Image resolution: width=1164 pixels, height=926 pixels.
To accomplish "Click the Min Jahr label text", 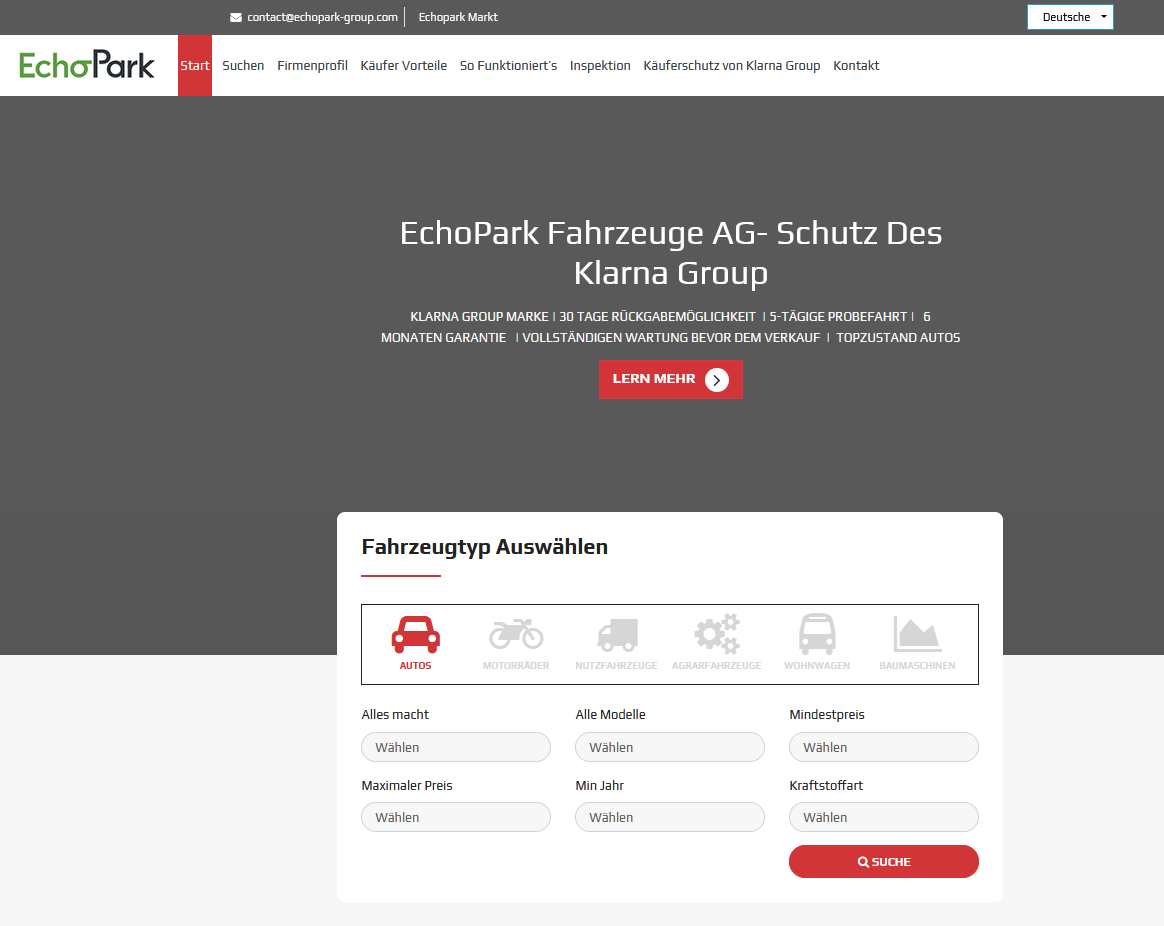I will [x=599, y=785].
